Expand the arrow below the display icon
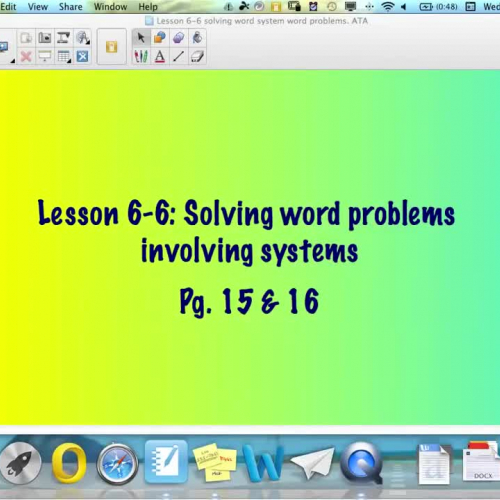Screen dimensions: 500x500 12,61
